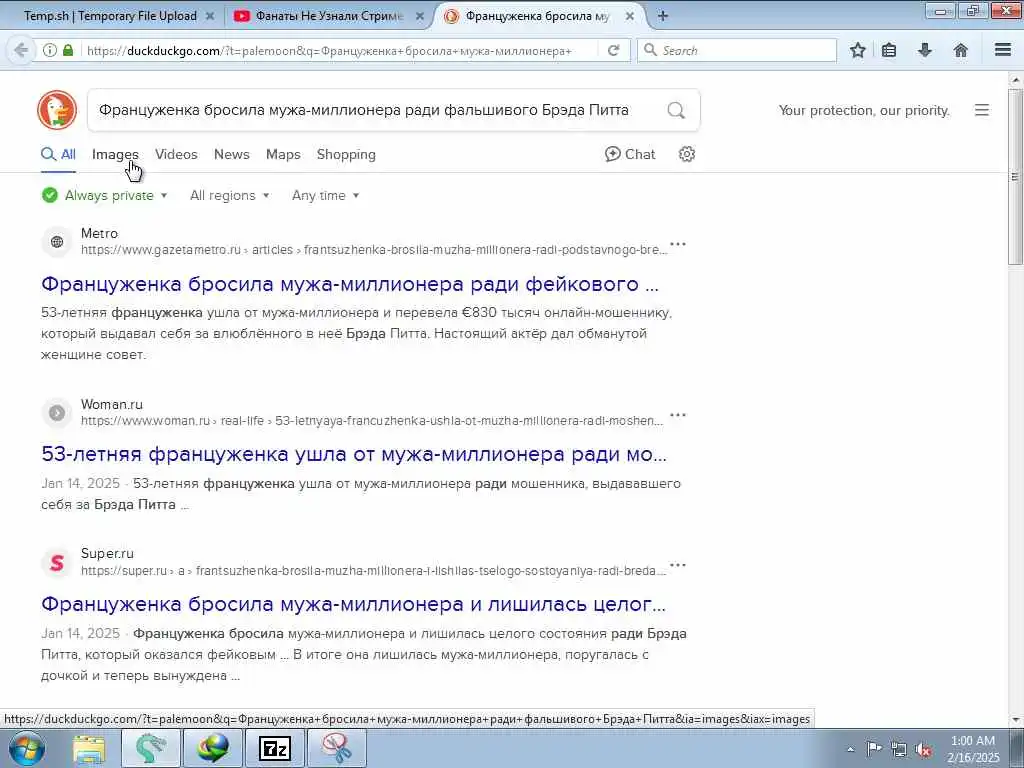Open more options for Metro result
The height and width of the screenshot is (768, 1024).
[678, 244]
